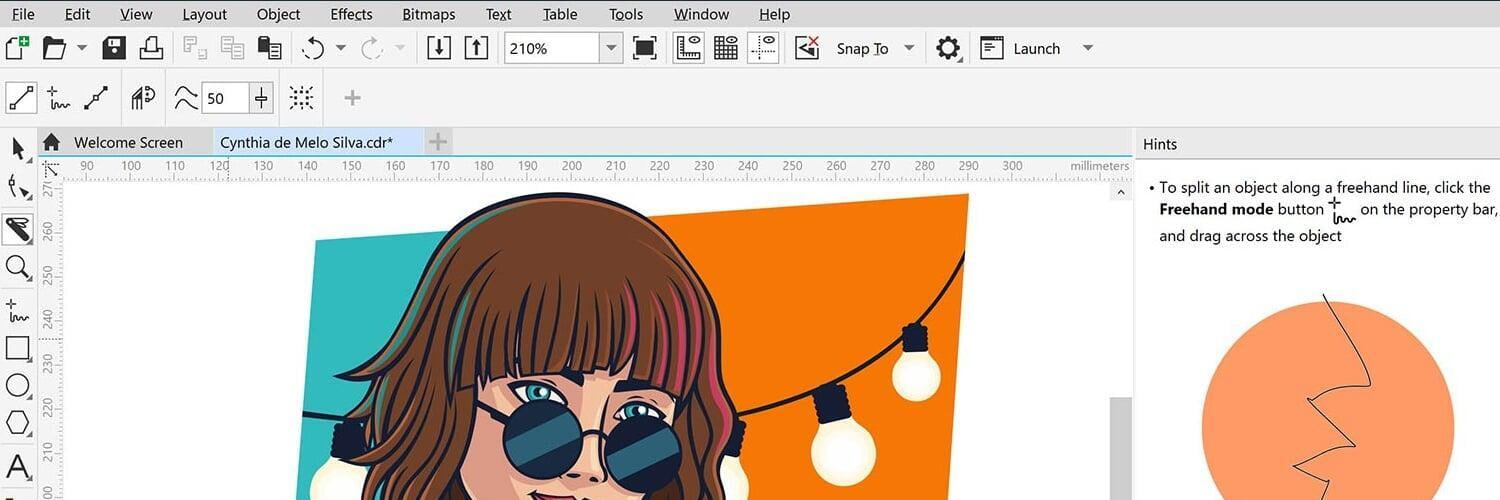Expand the Undo history dropdown arrow
This screenshot has height=500, width=1500.
point(340,48)
